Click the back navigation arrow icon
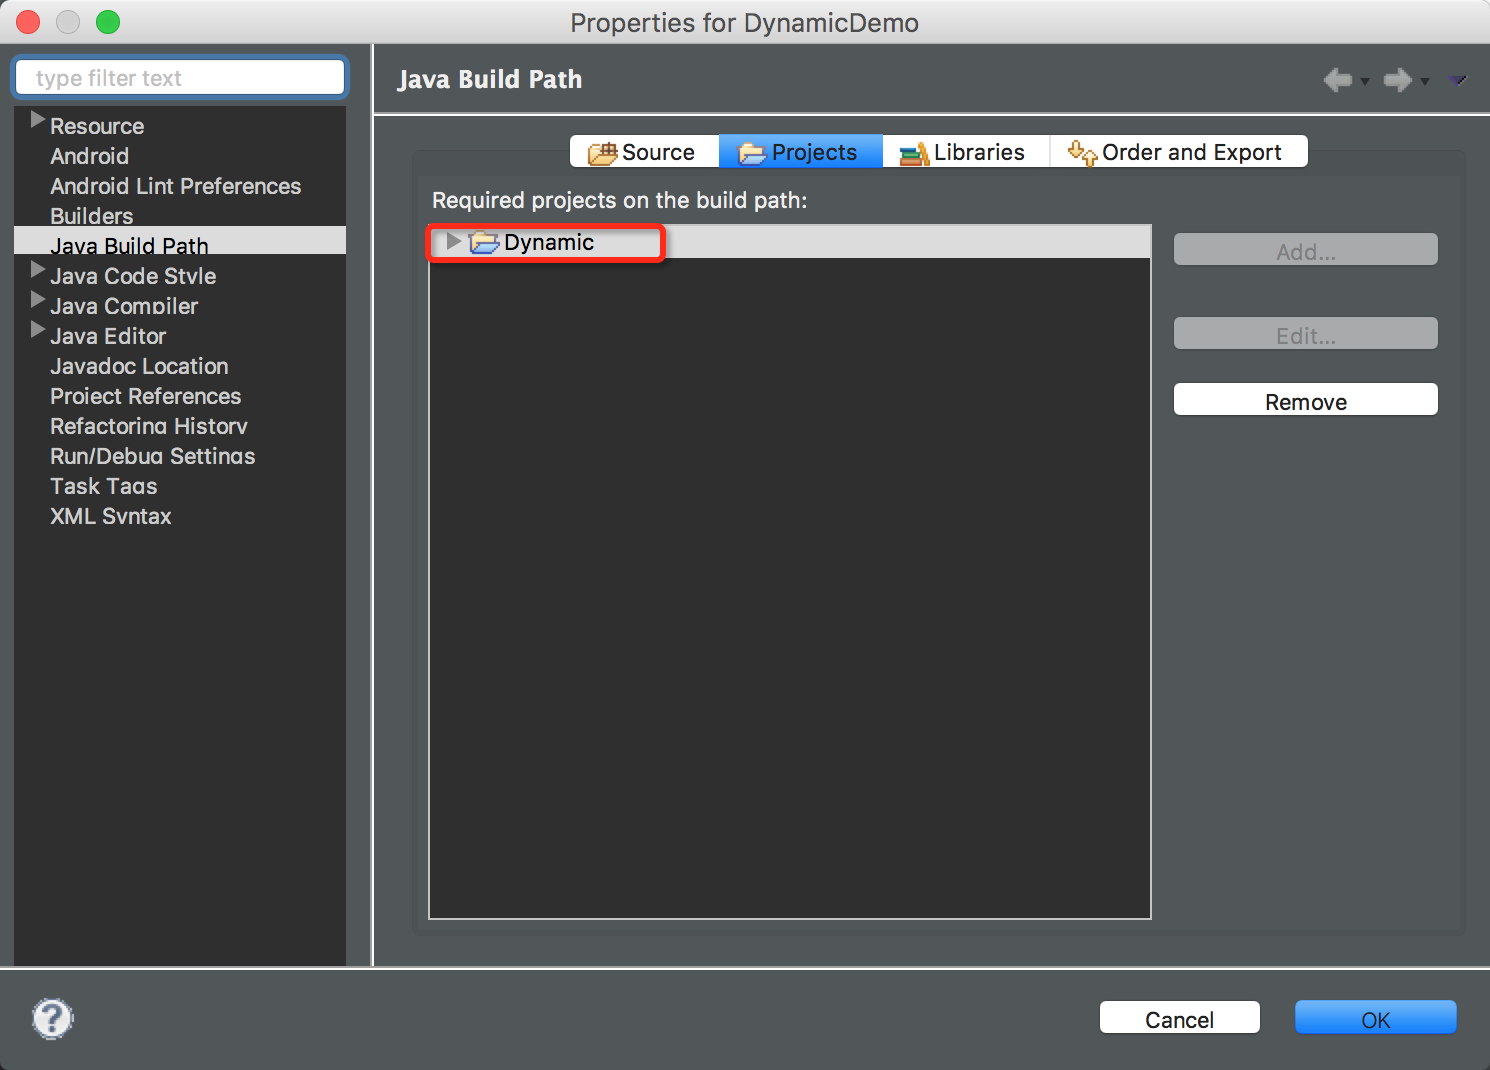The width and height of the screenshot is (1490, 1070). [1337, 80]
